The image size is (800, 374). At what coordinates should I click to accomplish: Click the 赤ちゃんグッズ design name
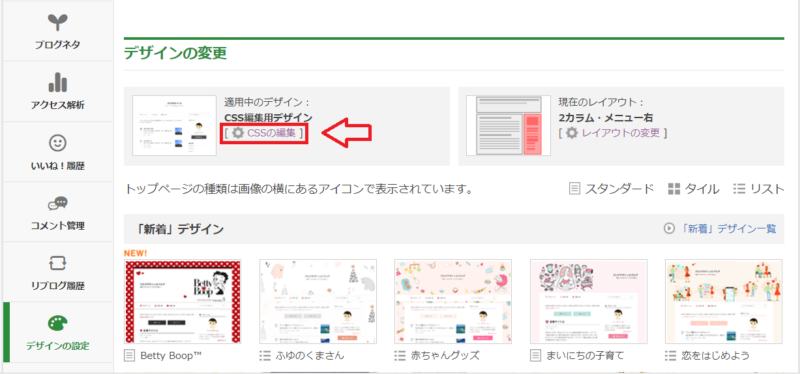[x=444, y=355]
